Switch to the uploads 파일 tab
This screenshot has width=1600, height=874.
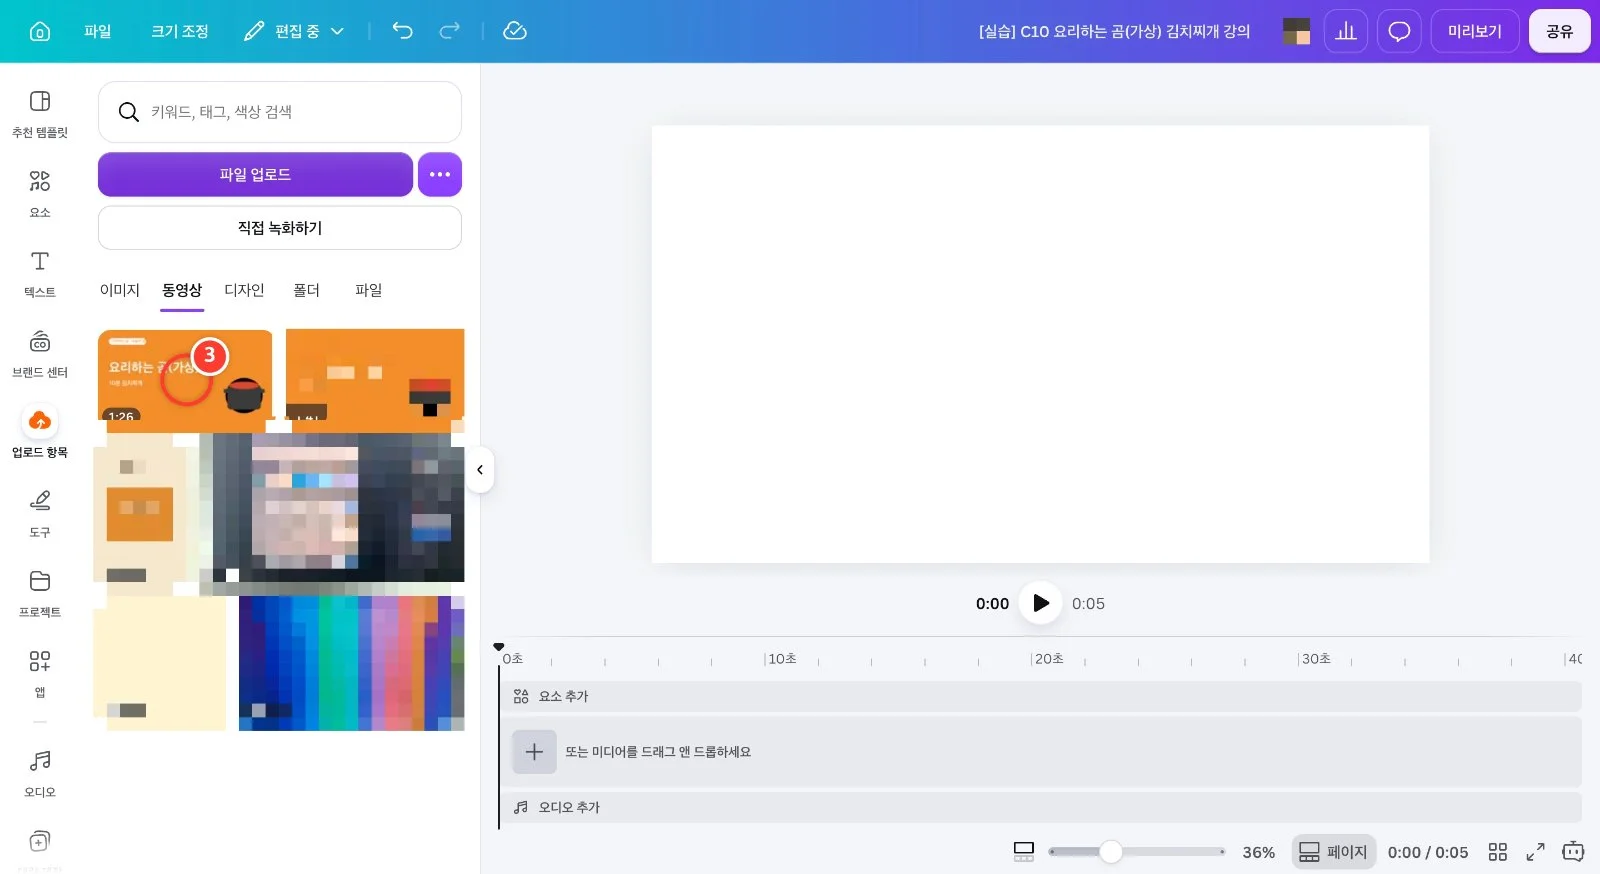pos(368,290)
